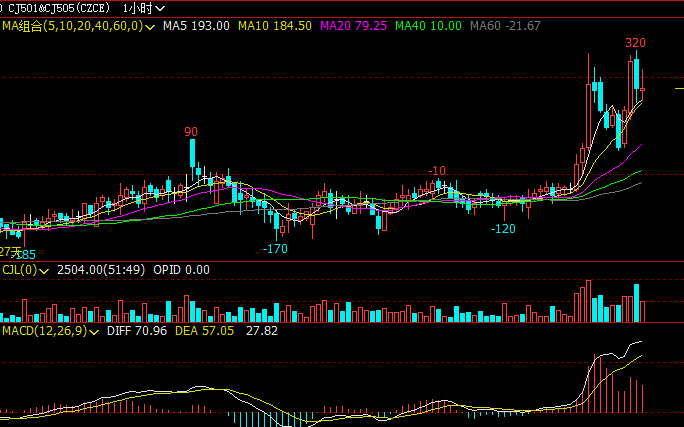
Task: Select the -170 low price marker
Action: click(275, 248)
